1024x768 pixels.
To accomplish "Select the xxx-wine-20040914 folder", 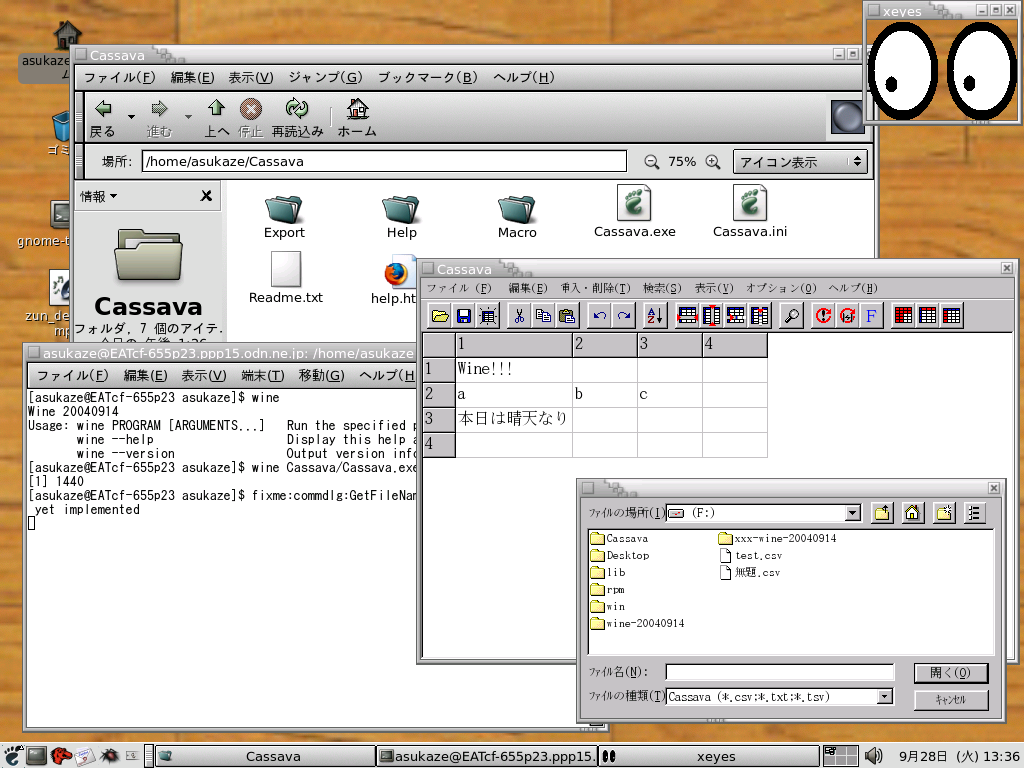I will point(777,539).
